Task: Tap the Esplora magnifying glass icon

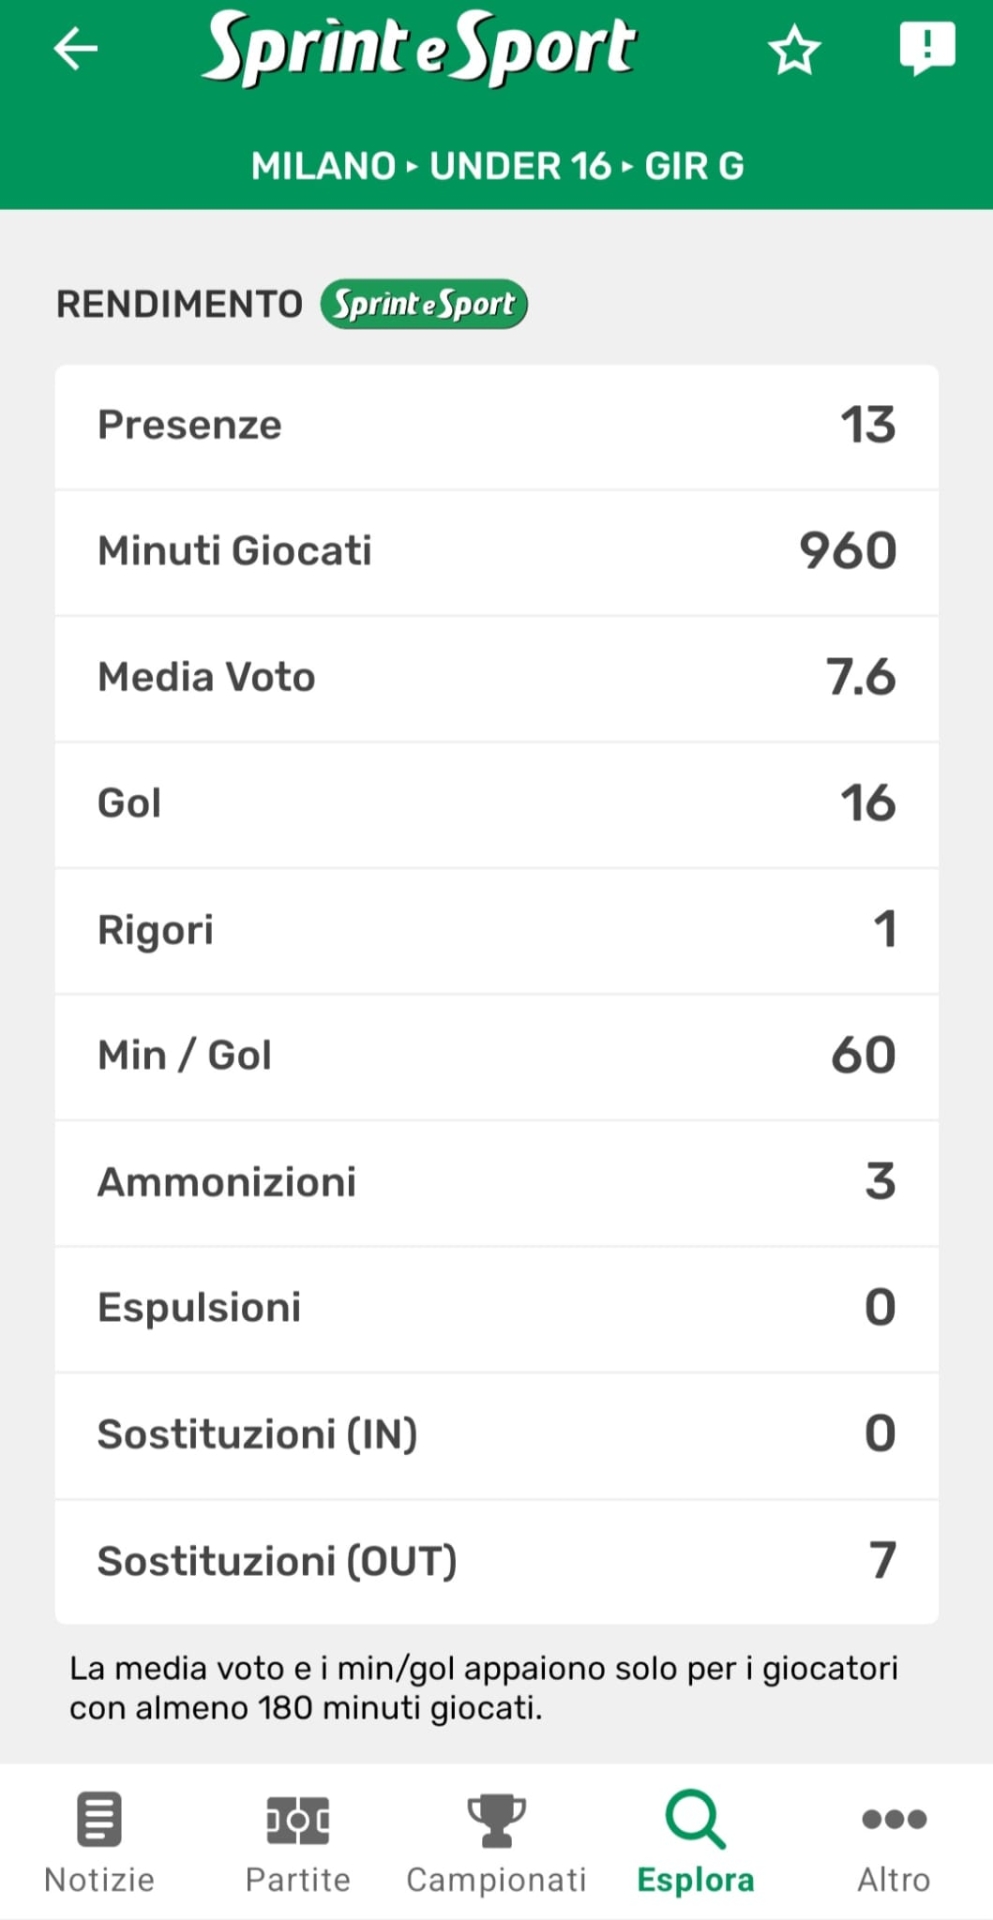Action: click(695, 1818)
